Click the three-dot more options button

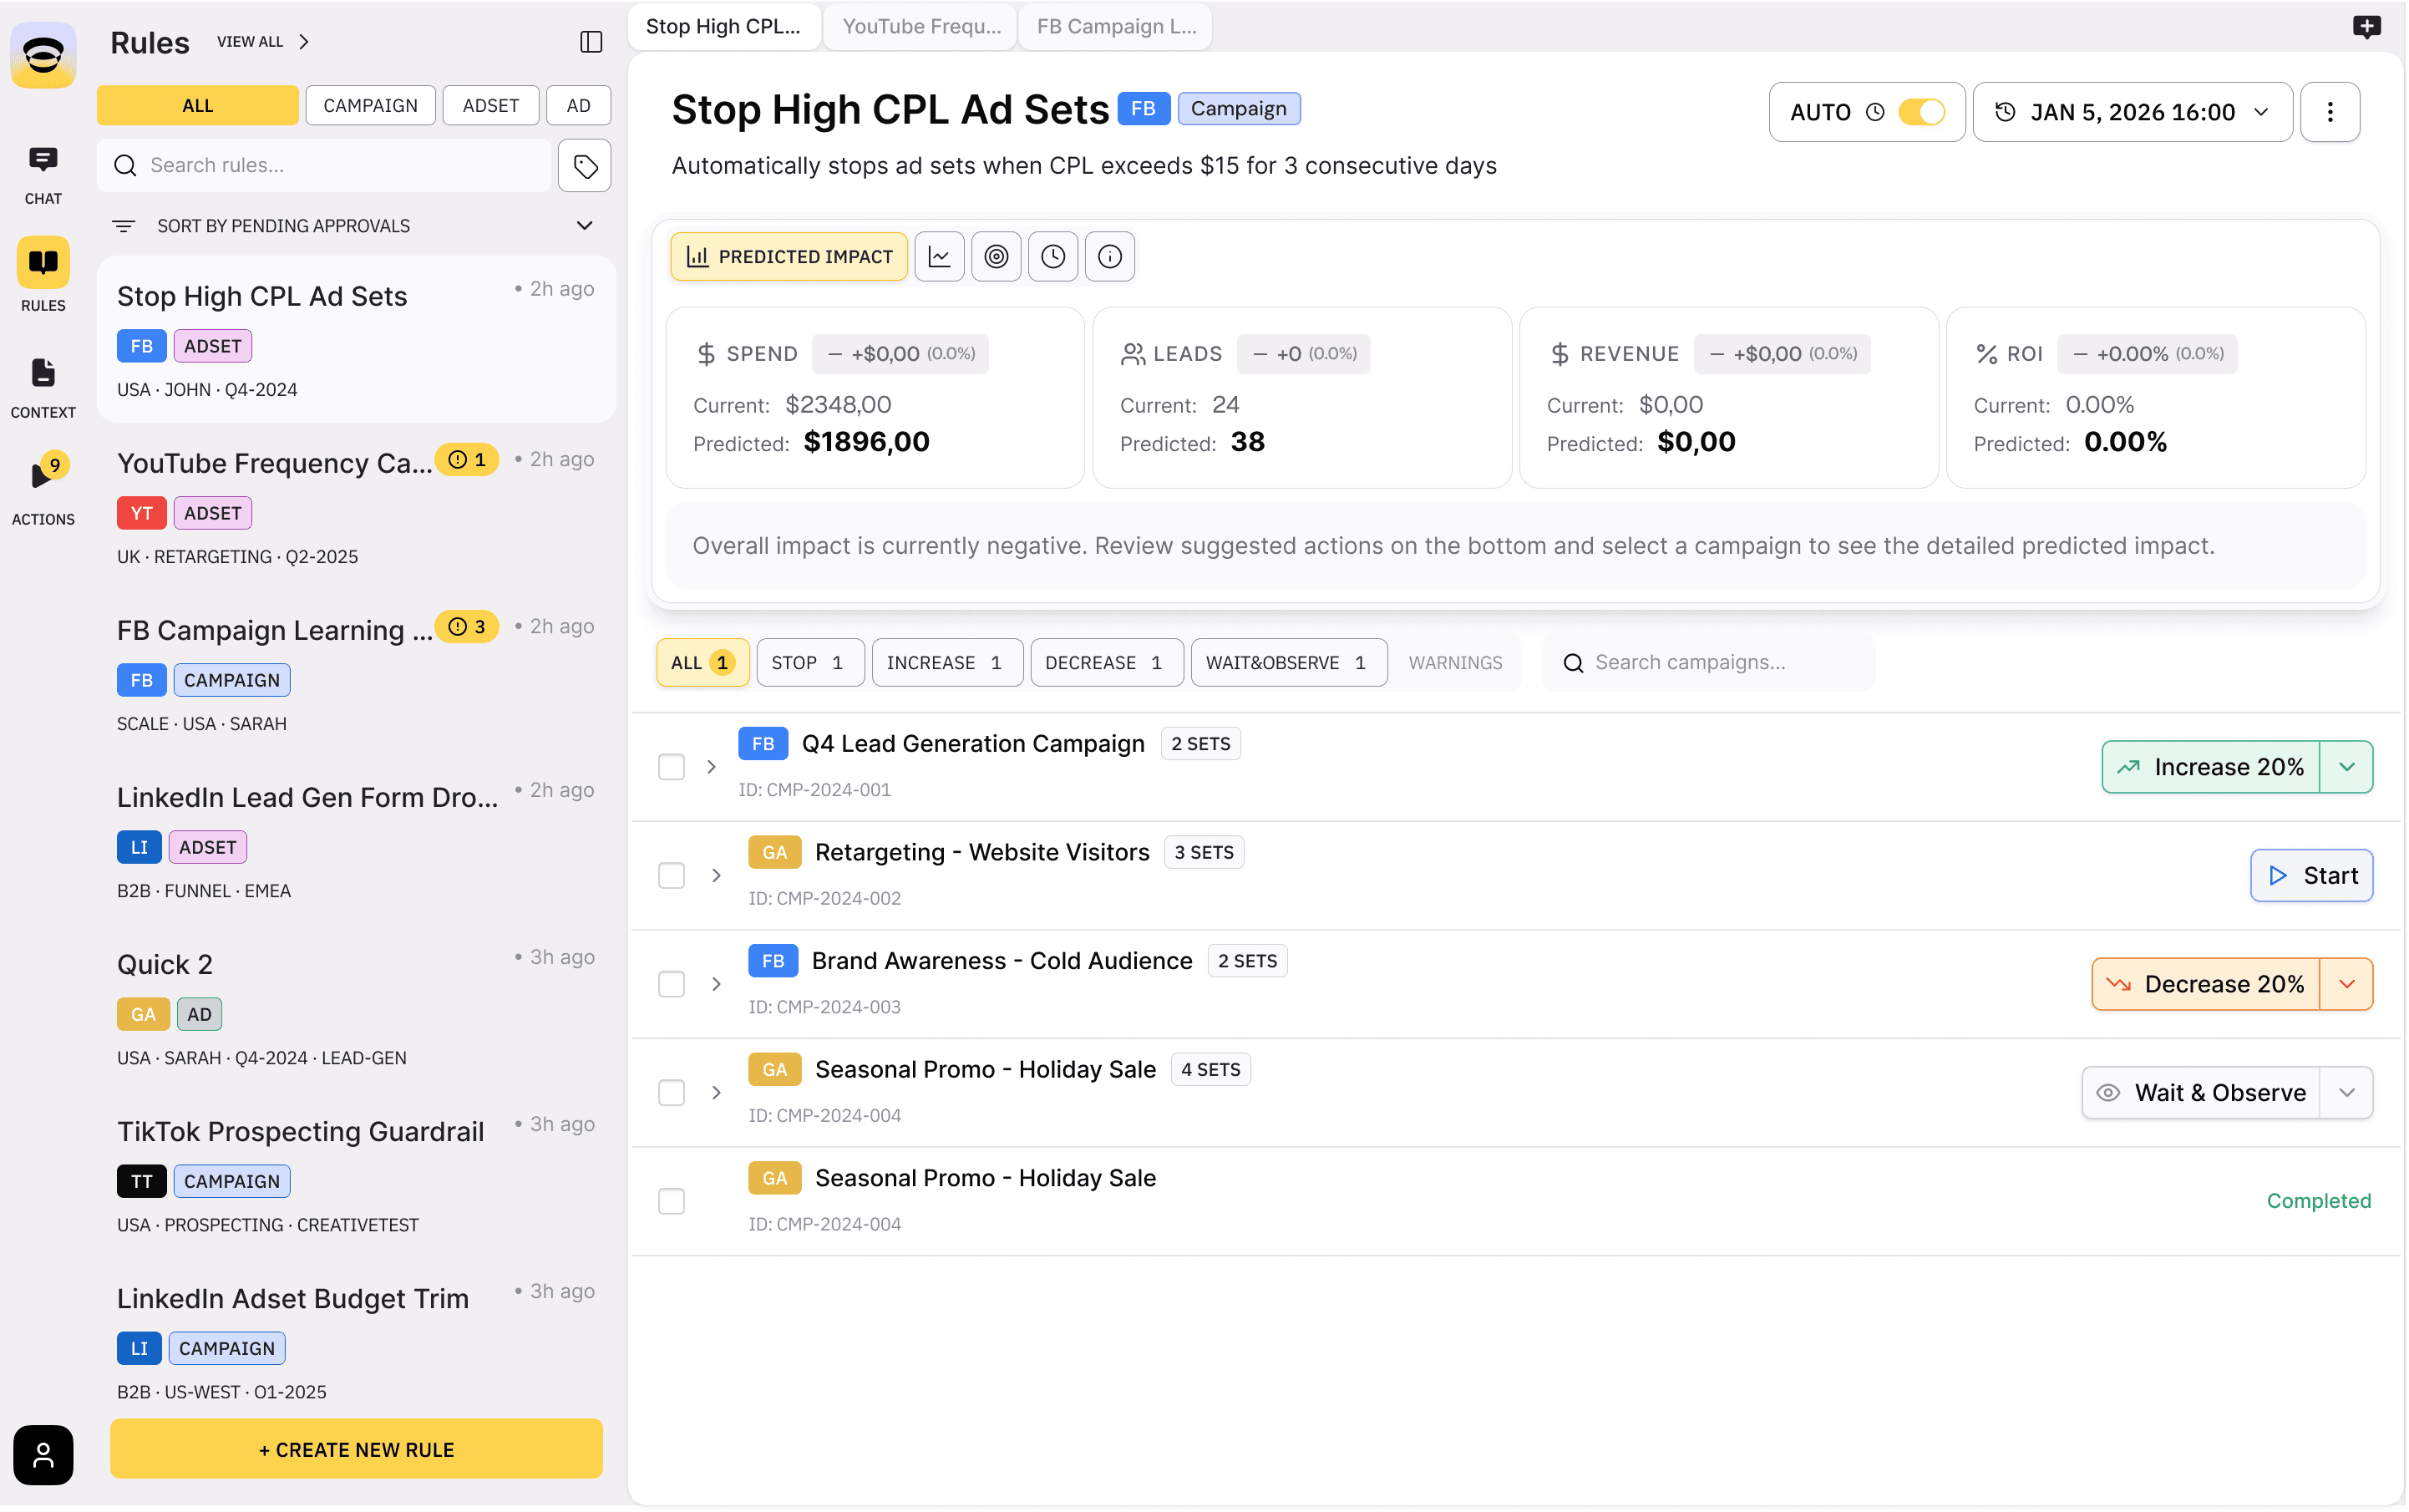2330,112
